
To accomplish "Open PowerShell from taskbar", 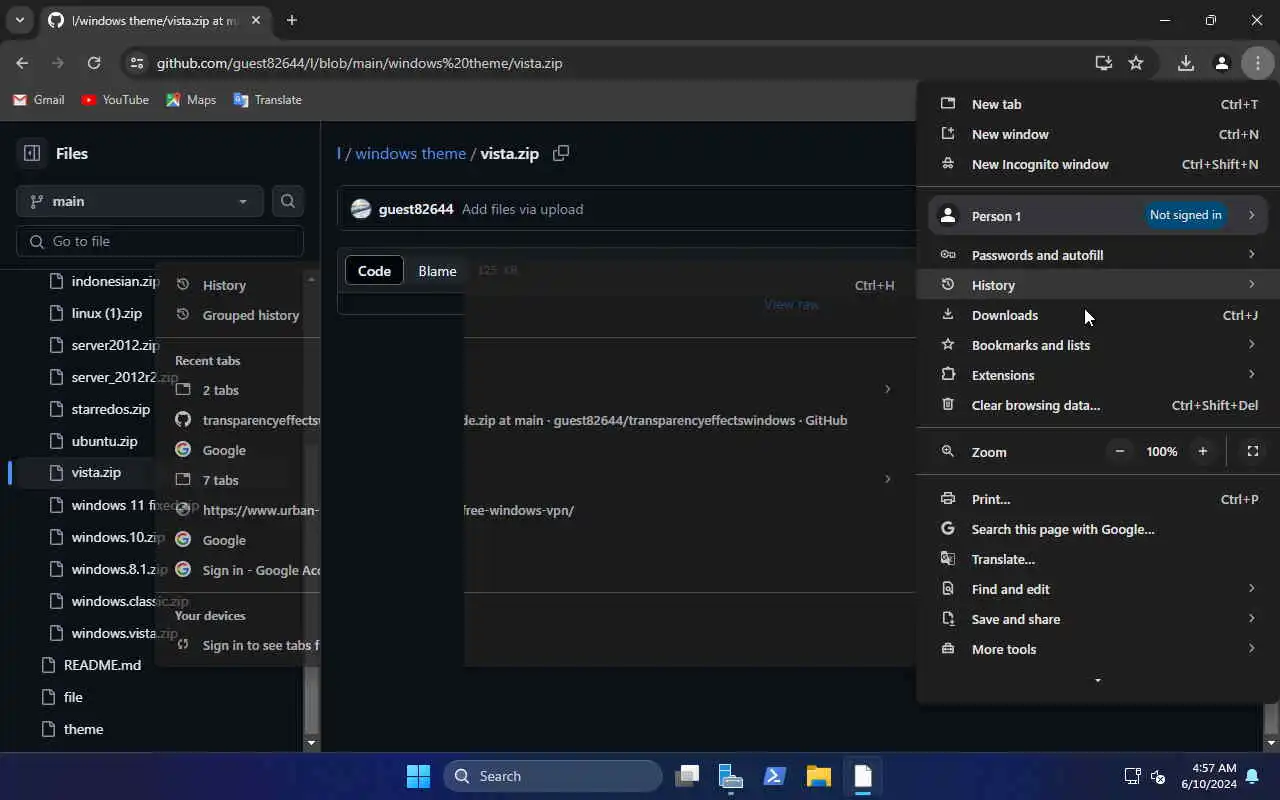I will point(775,776).
